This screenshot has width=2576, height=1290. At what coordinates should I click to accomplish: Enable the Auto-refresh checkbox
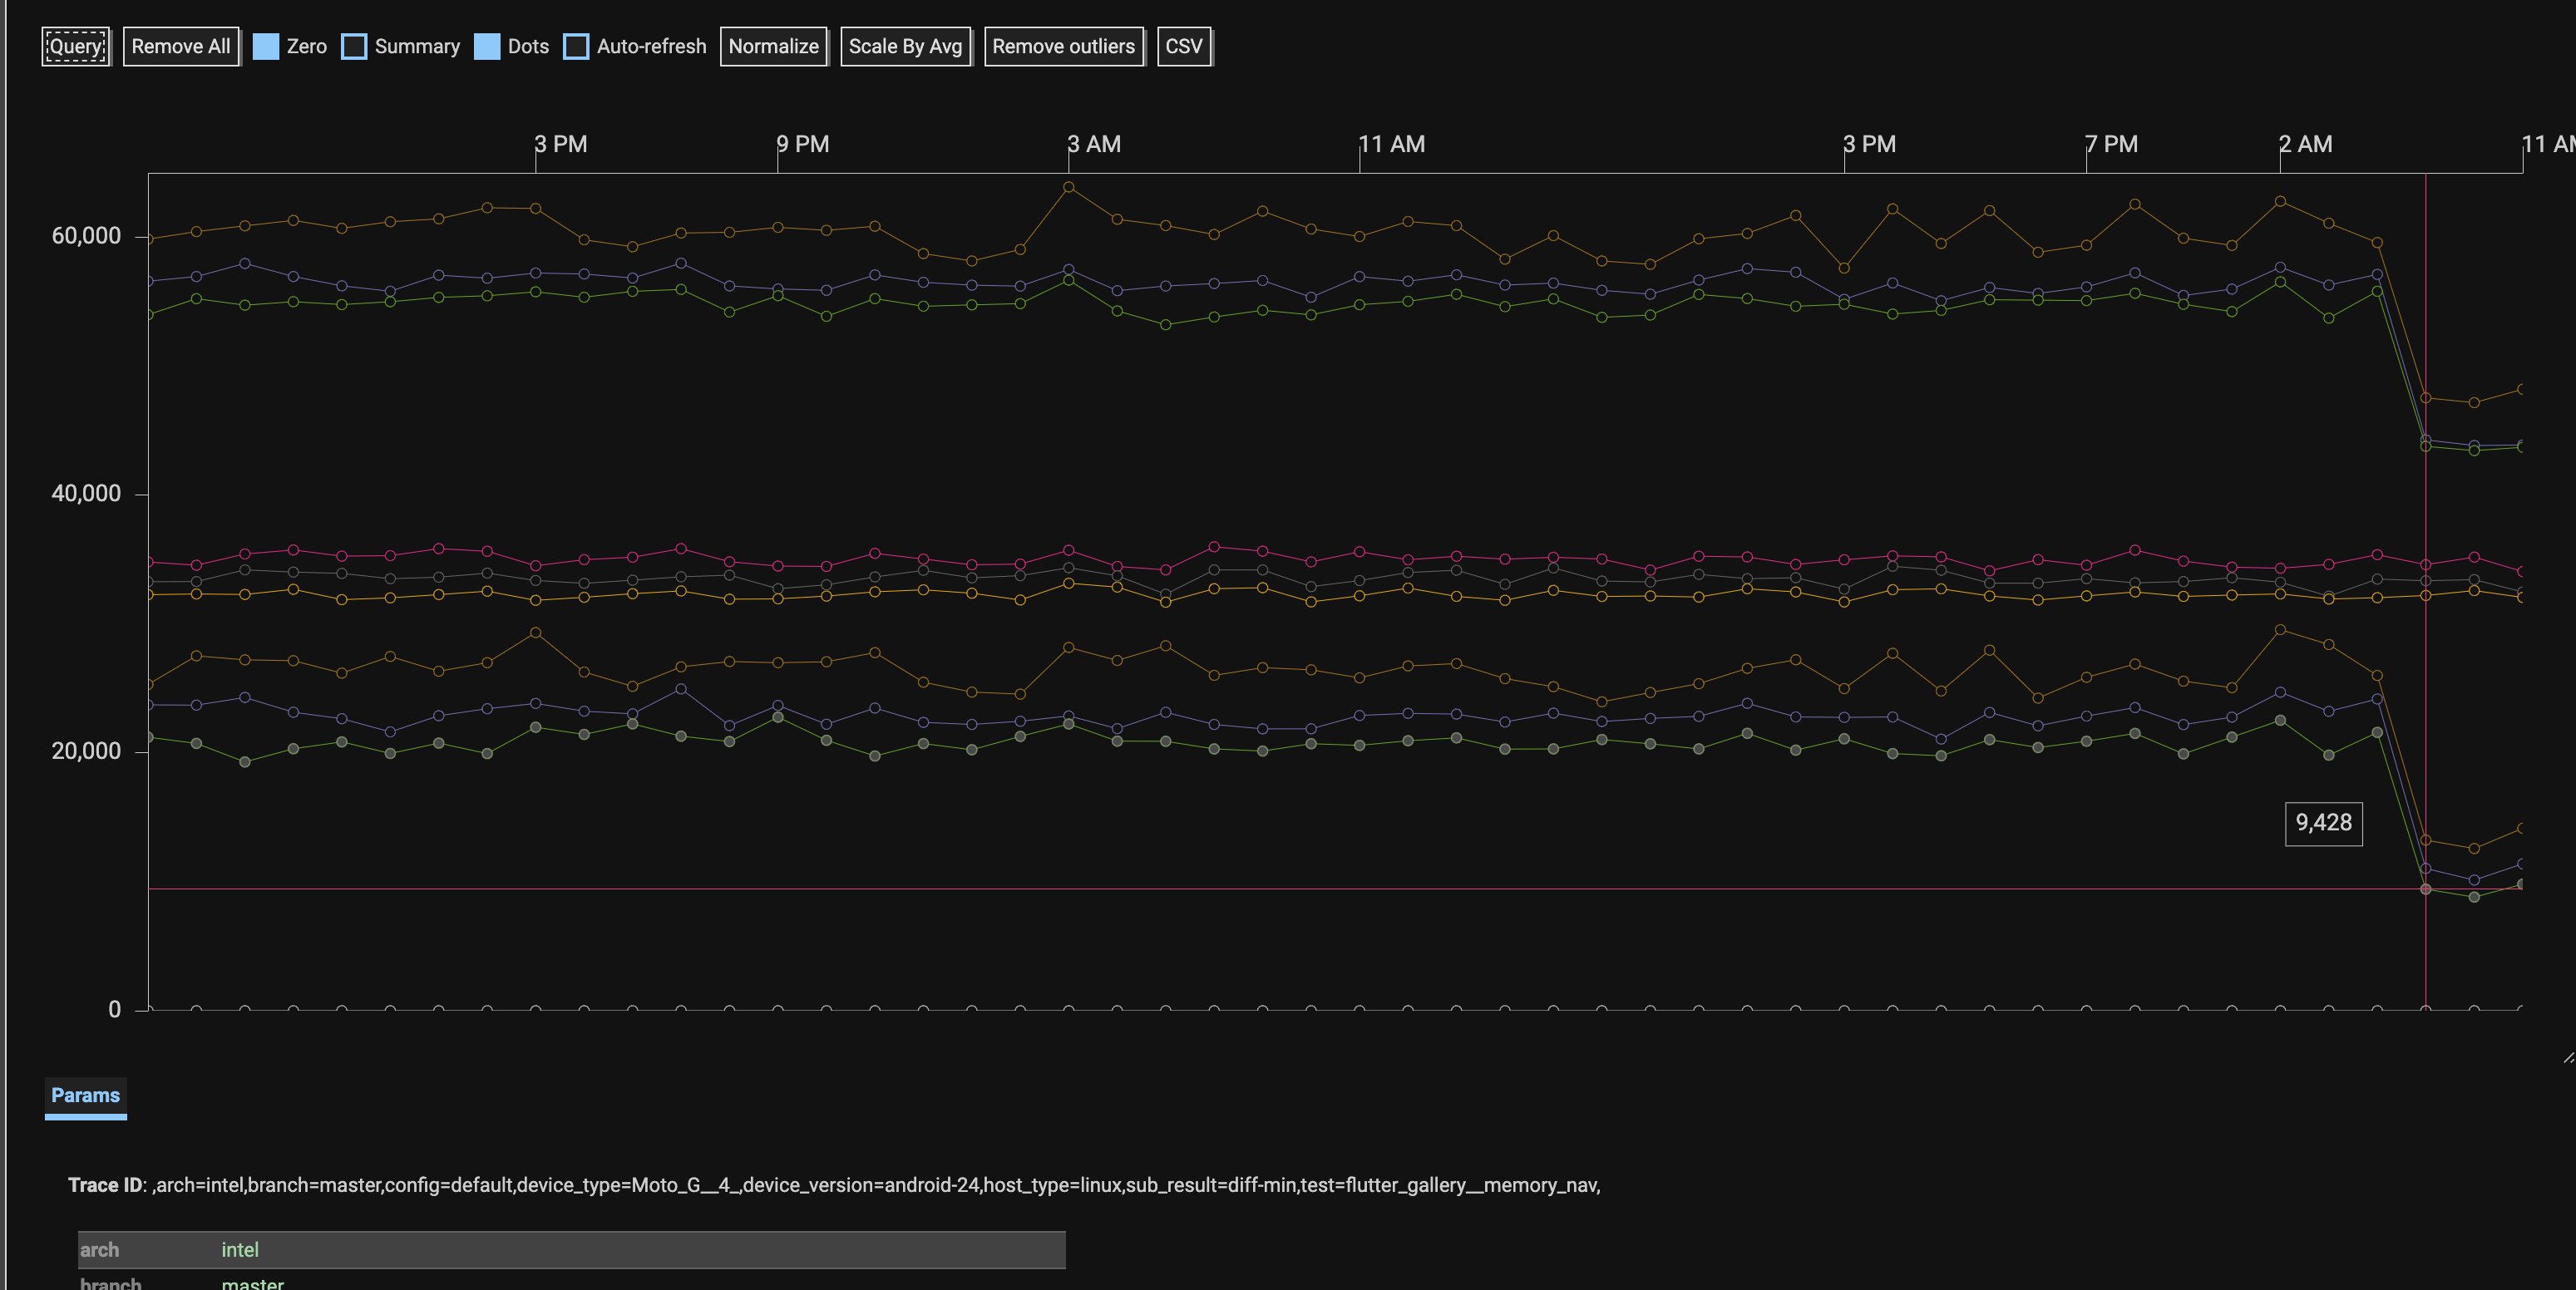coord(575,46)
